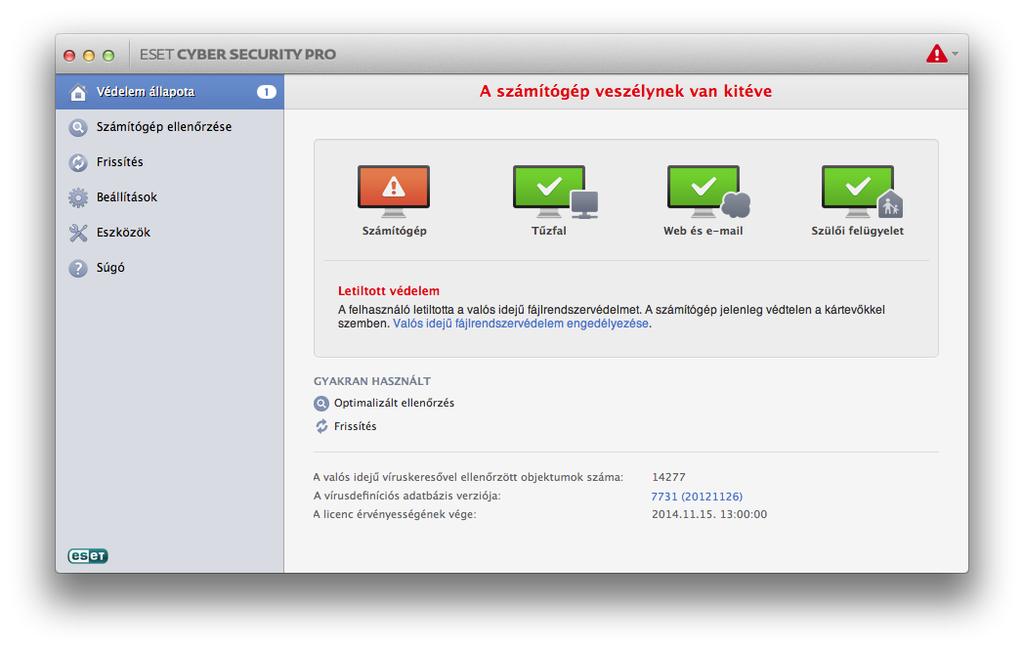Click the red Letiltott védelem heading

pos(389,291)
